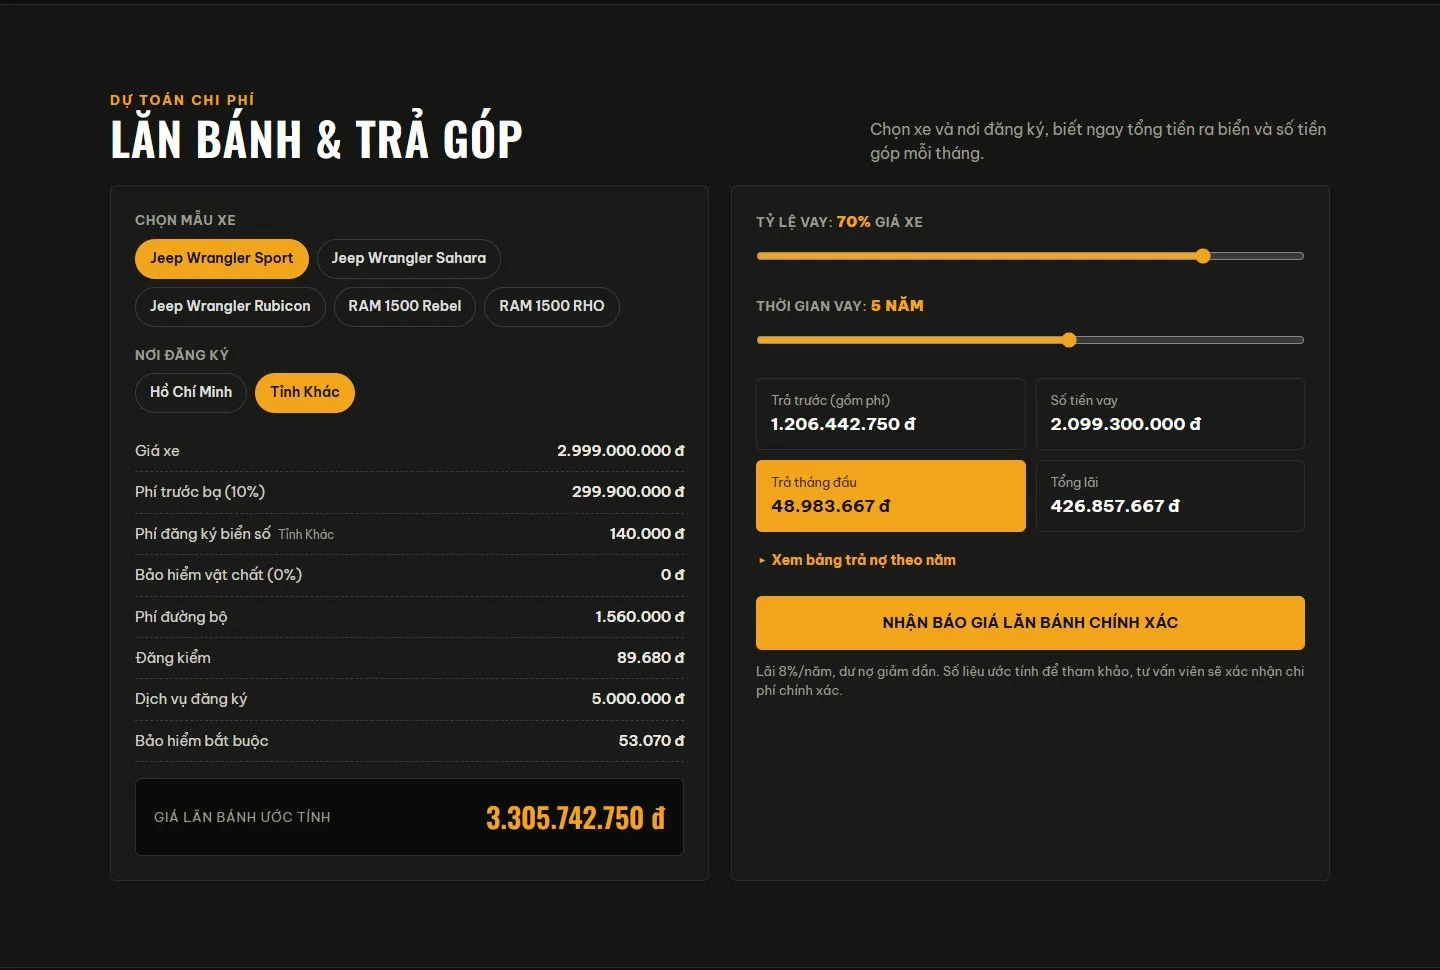Select Tỉnh Khác registration option

(305, 392)
